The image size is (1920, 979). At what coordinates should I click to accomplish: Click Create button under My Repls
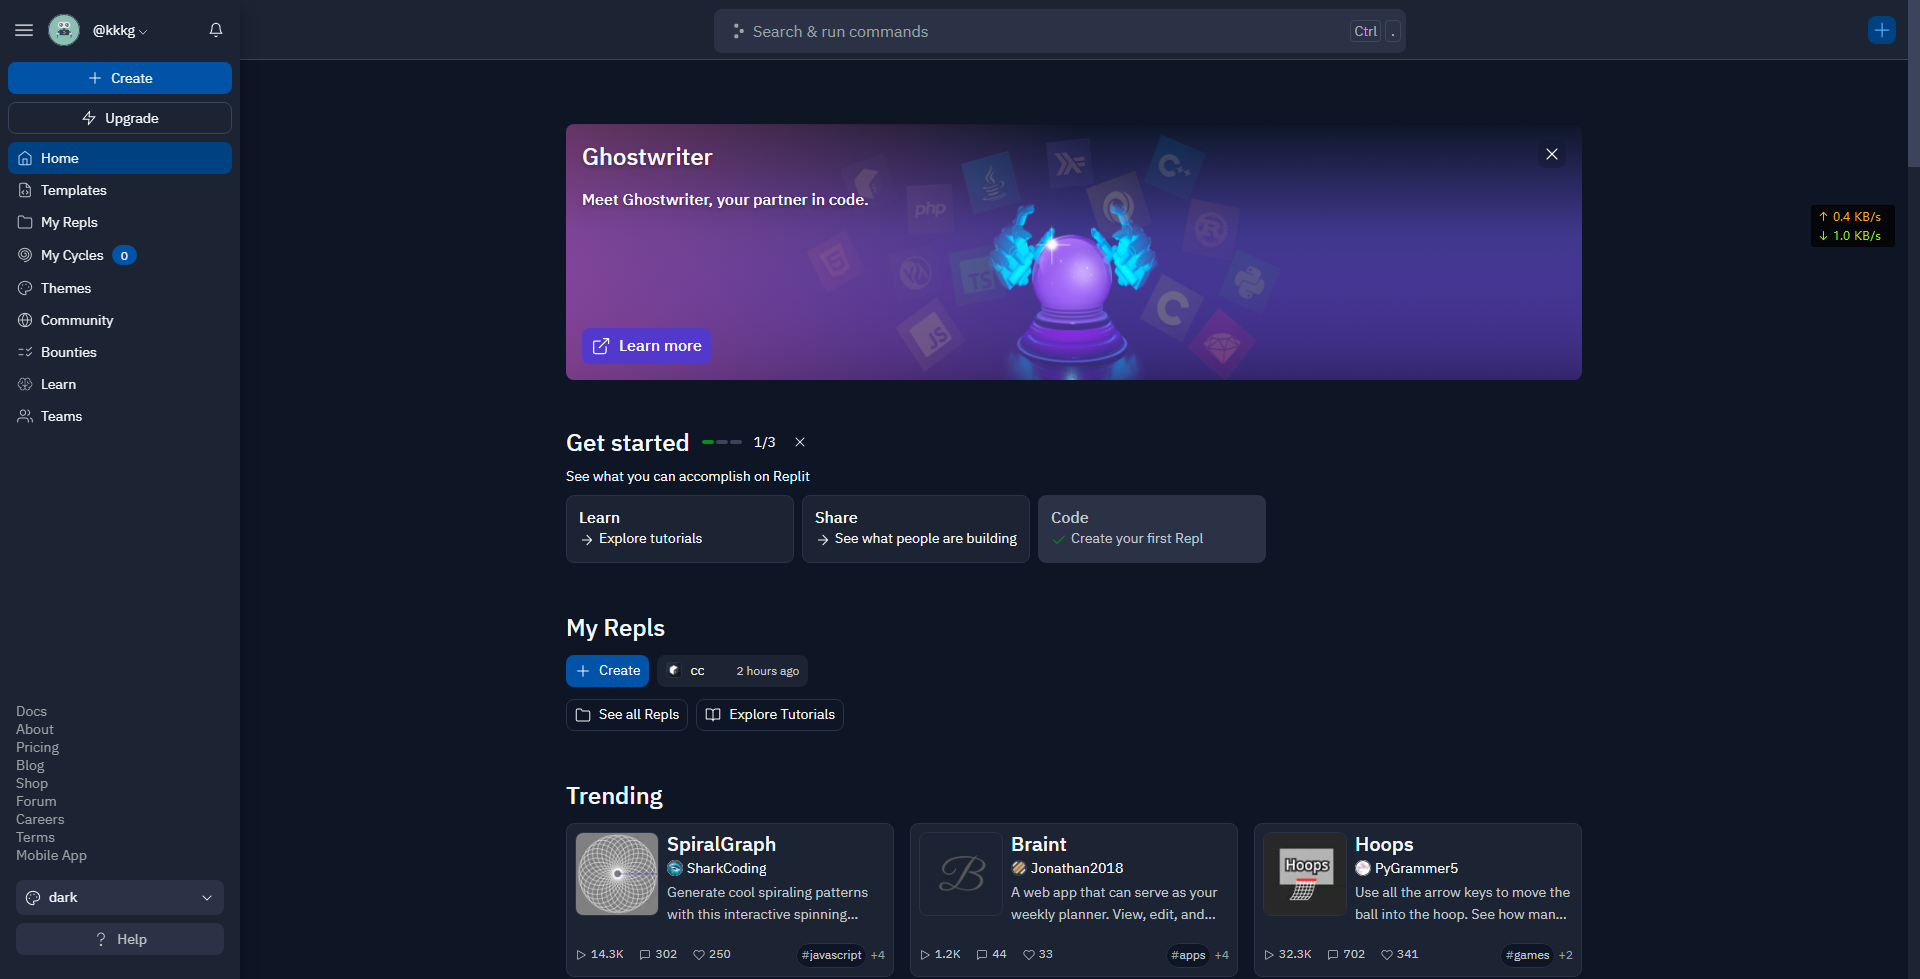coord(607,671)
